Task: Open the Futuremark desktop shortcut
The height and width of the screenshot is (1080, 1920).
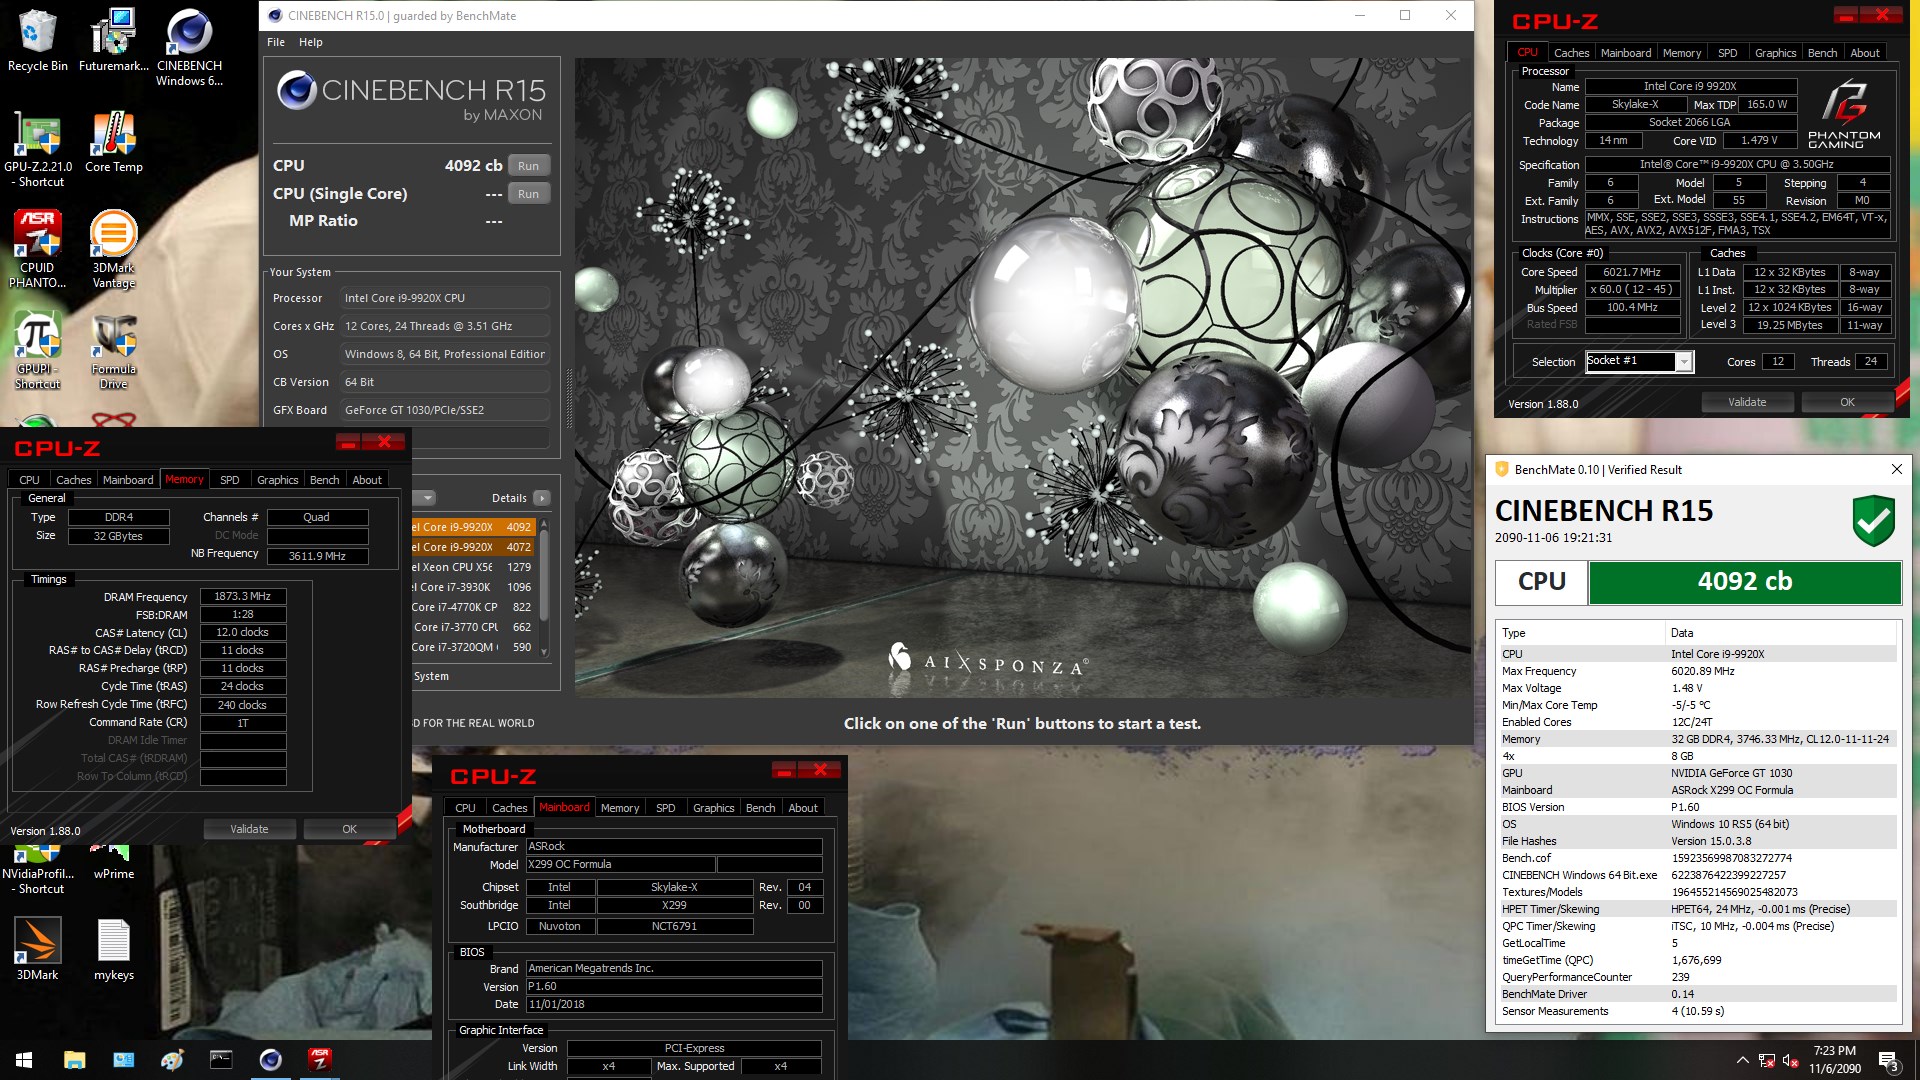Action: tap(113, 40)
